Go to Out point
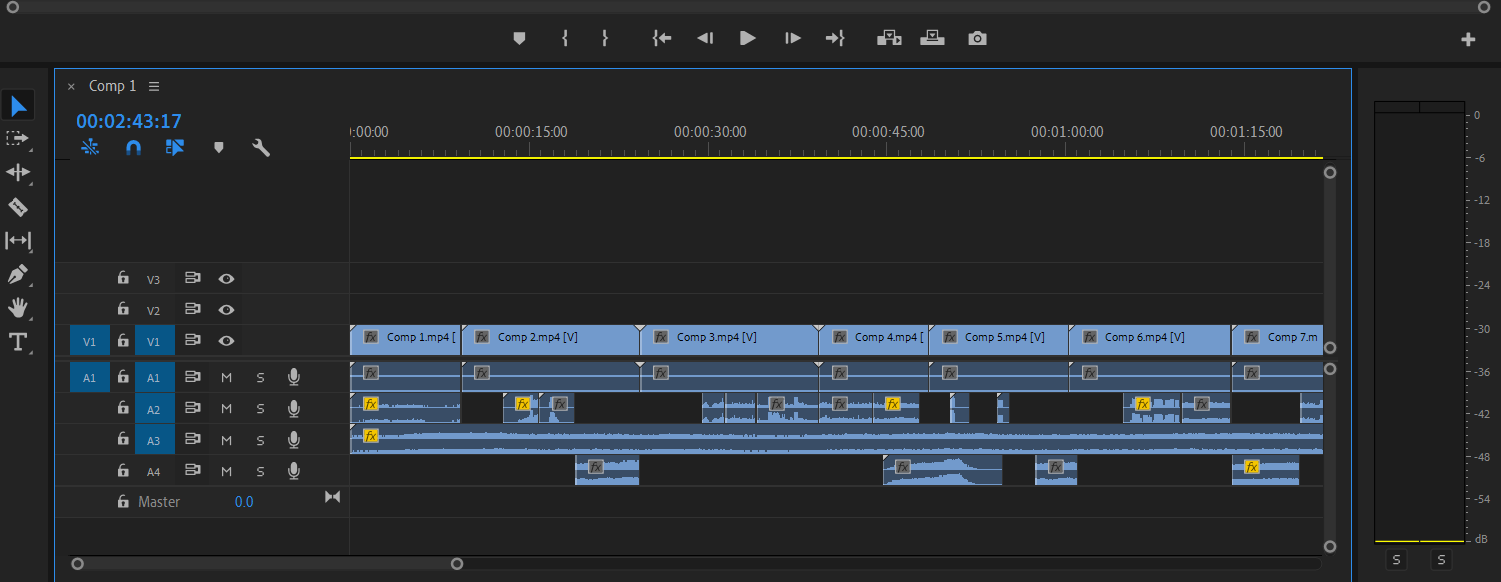 [x=835, y=38]
